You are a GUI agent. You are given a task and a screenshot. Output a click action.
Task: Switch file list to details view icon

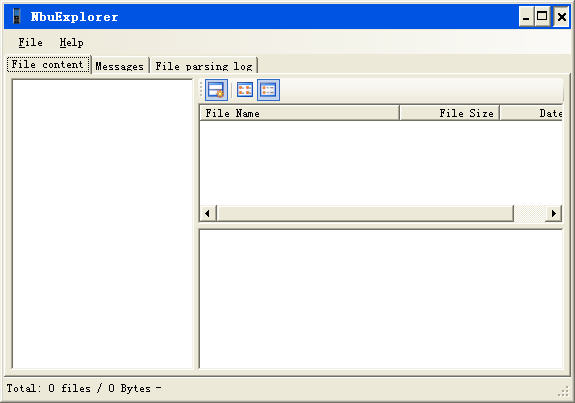pos(268,90)
